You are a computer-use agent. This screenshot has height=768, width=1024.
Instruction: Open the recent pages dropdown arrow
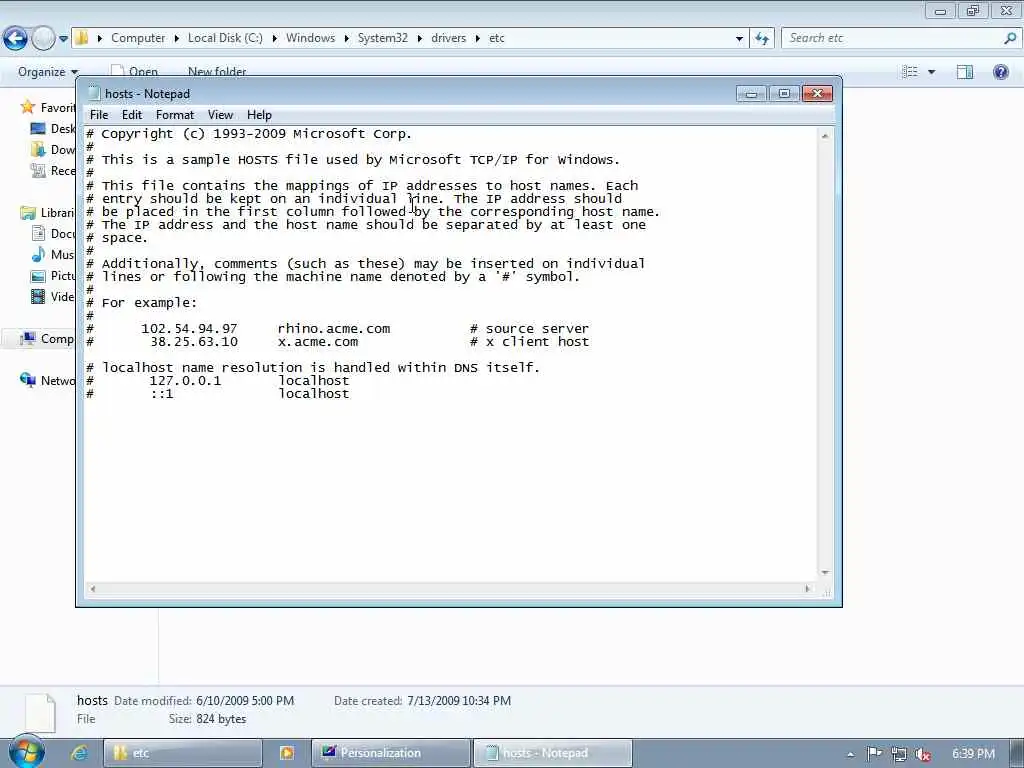pos(63,39)
